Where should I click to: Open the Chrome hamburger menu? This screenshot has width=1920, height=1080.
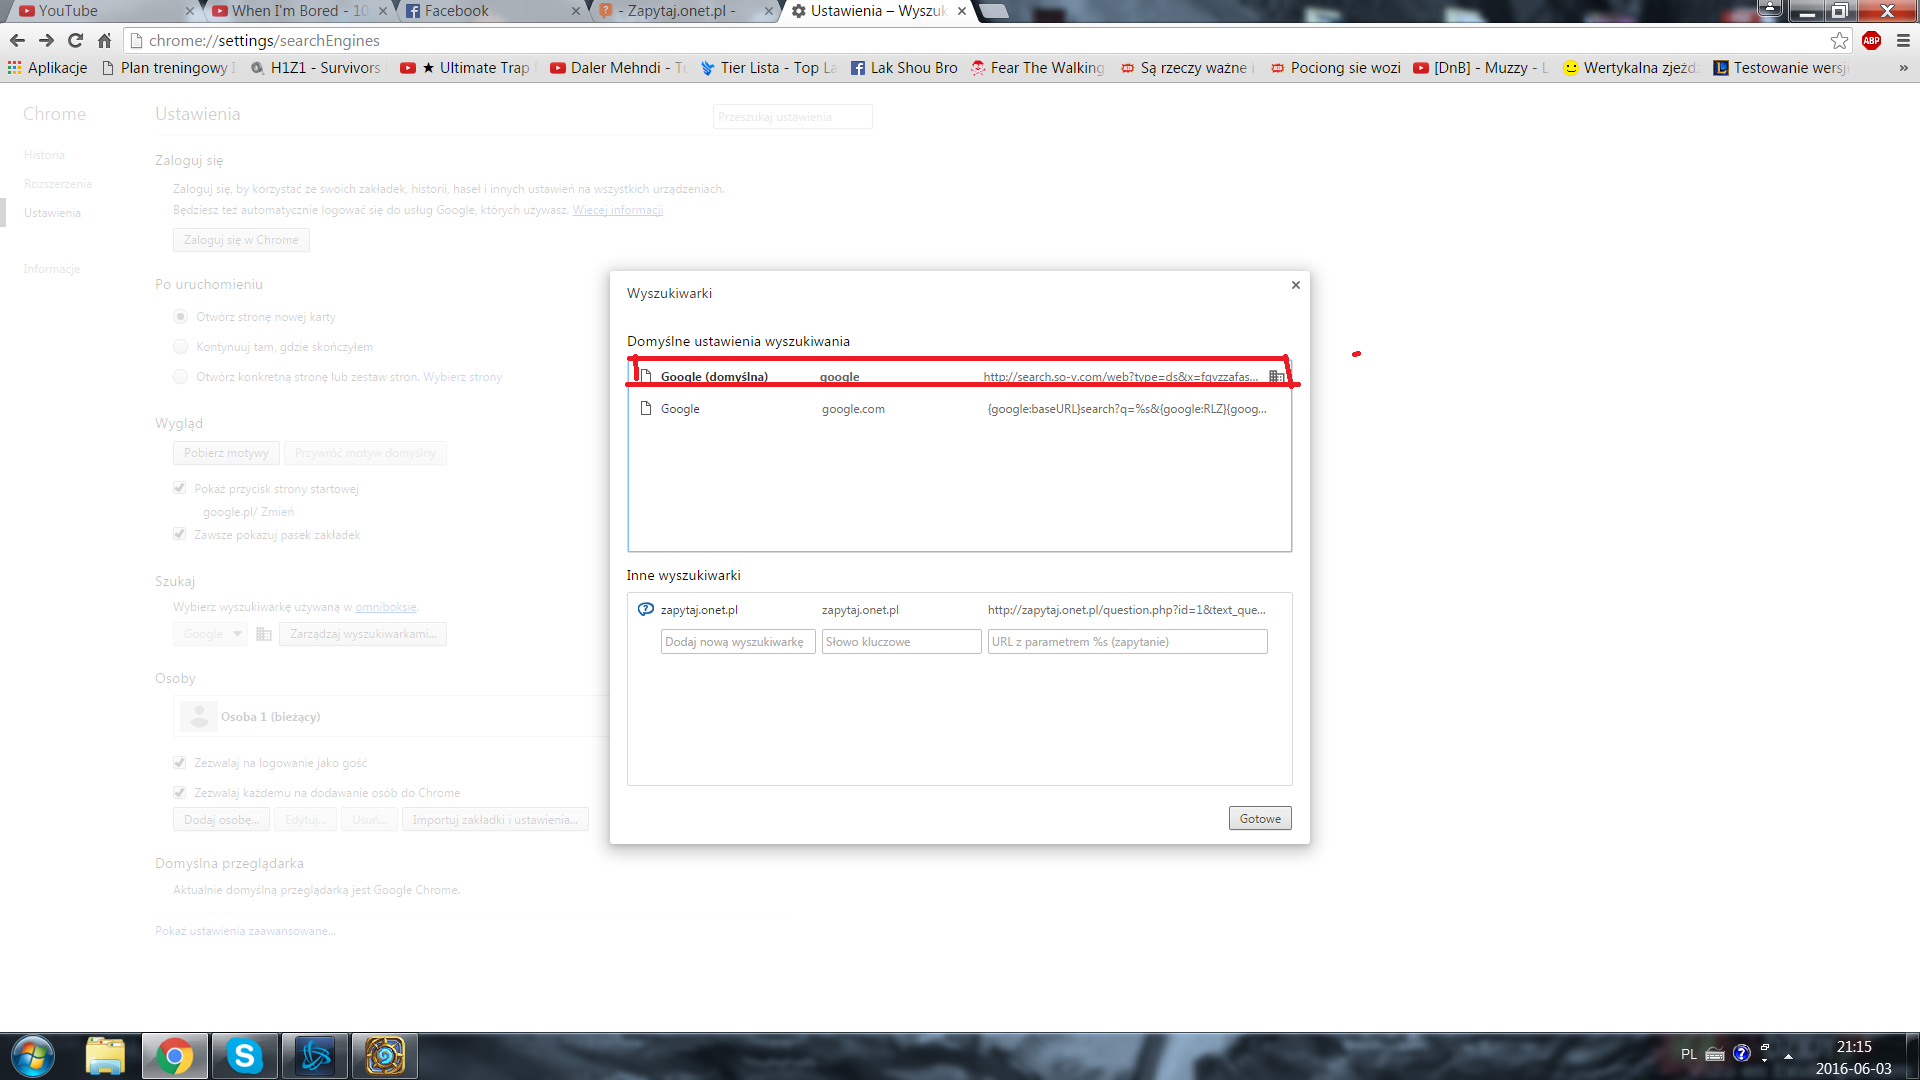pos(1903,41)
